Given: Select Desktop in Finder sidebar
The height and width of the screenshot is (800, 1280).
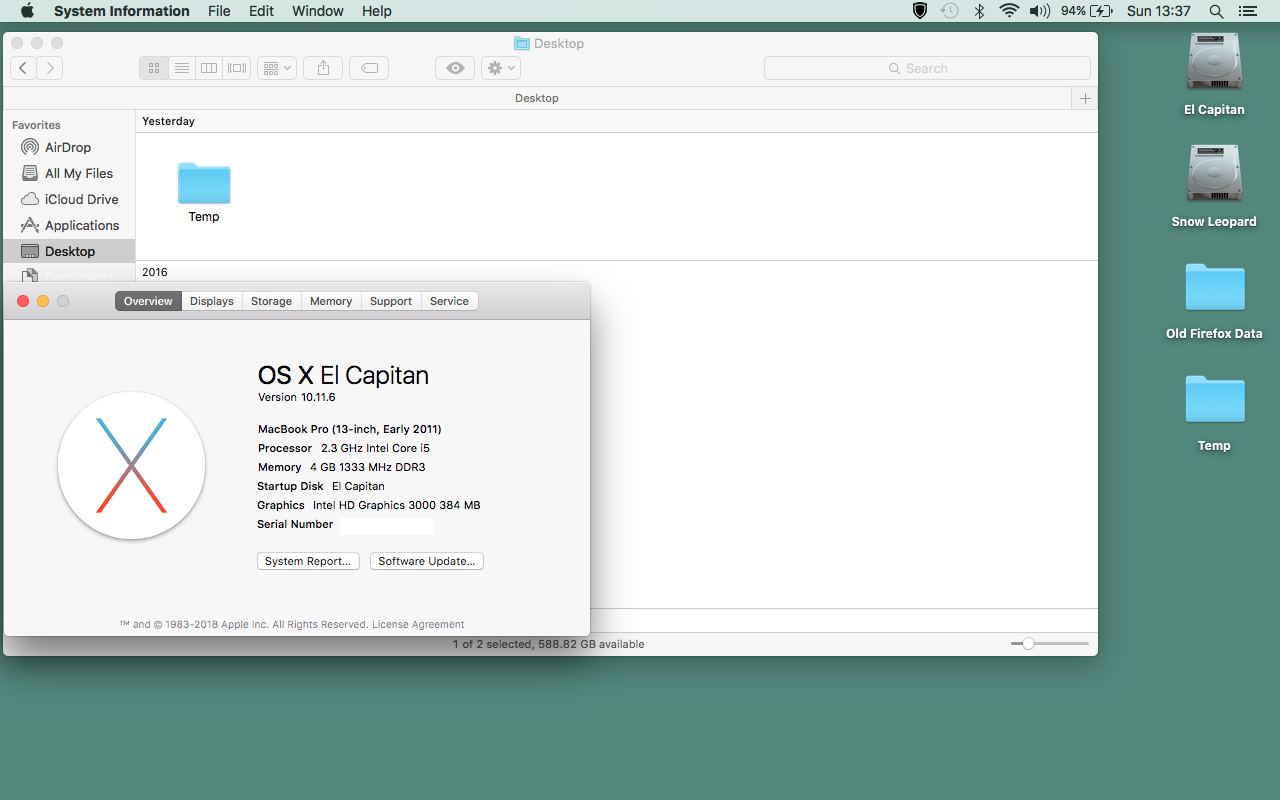Looking at the screenshot, I should tap(69, 251).
